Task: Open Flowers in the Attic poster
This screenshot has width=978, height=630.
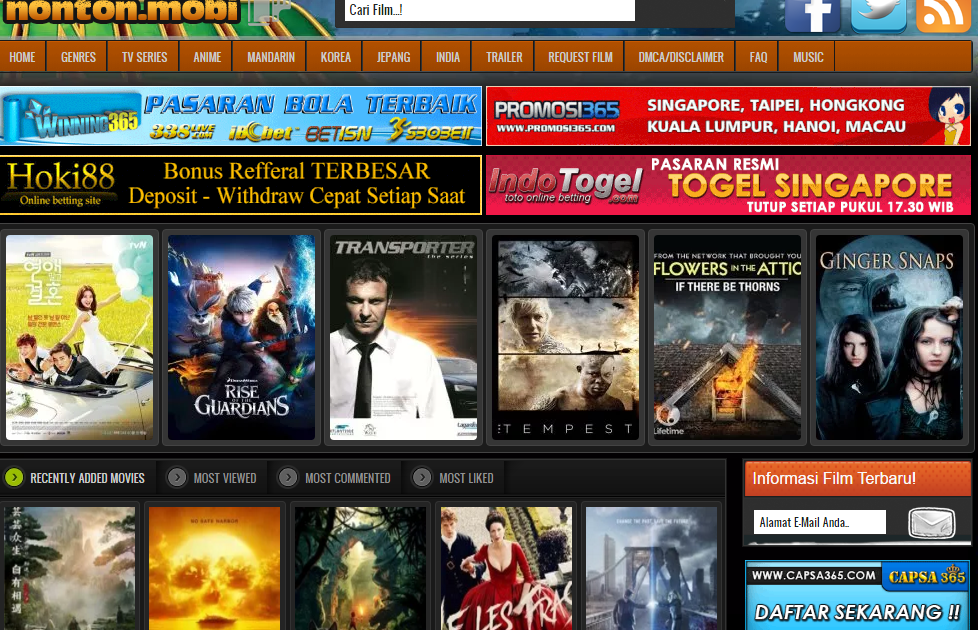Action: pos(727,337)
